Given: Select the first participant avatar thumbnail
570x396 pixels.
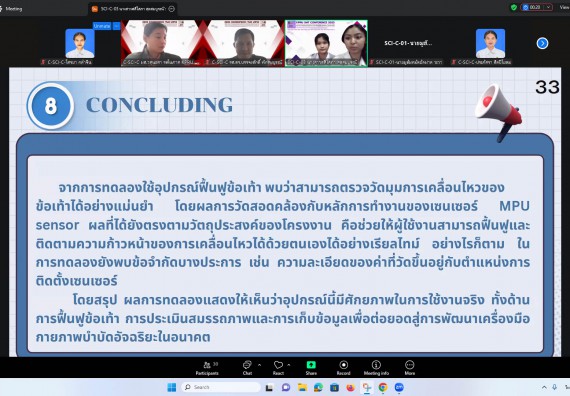Looking at the screenshot, I should pyautogui.click(x=80, y=44).
